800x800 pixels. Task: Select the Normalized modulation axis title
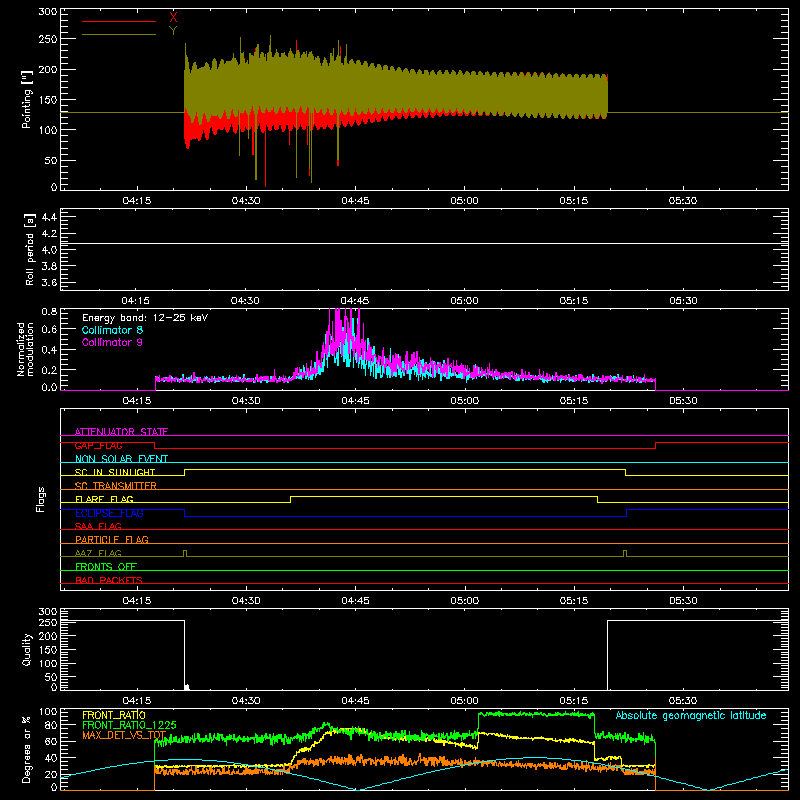tap(26, 349)
